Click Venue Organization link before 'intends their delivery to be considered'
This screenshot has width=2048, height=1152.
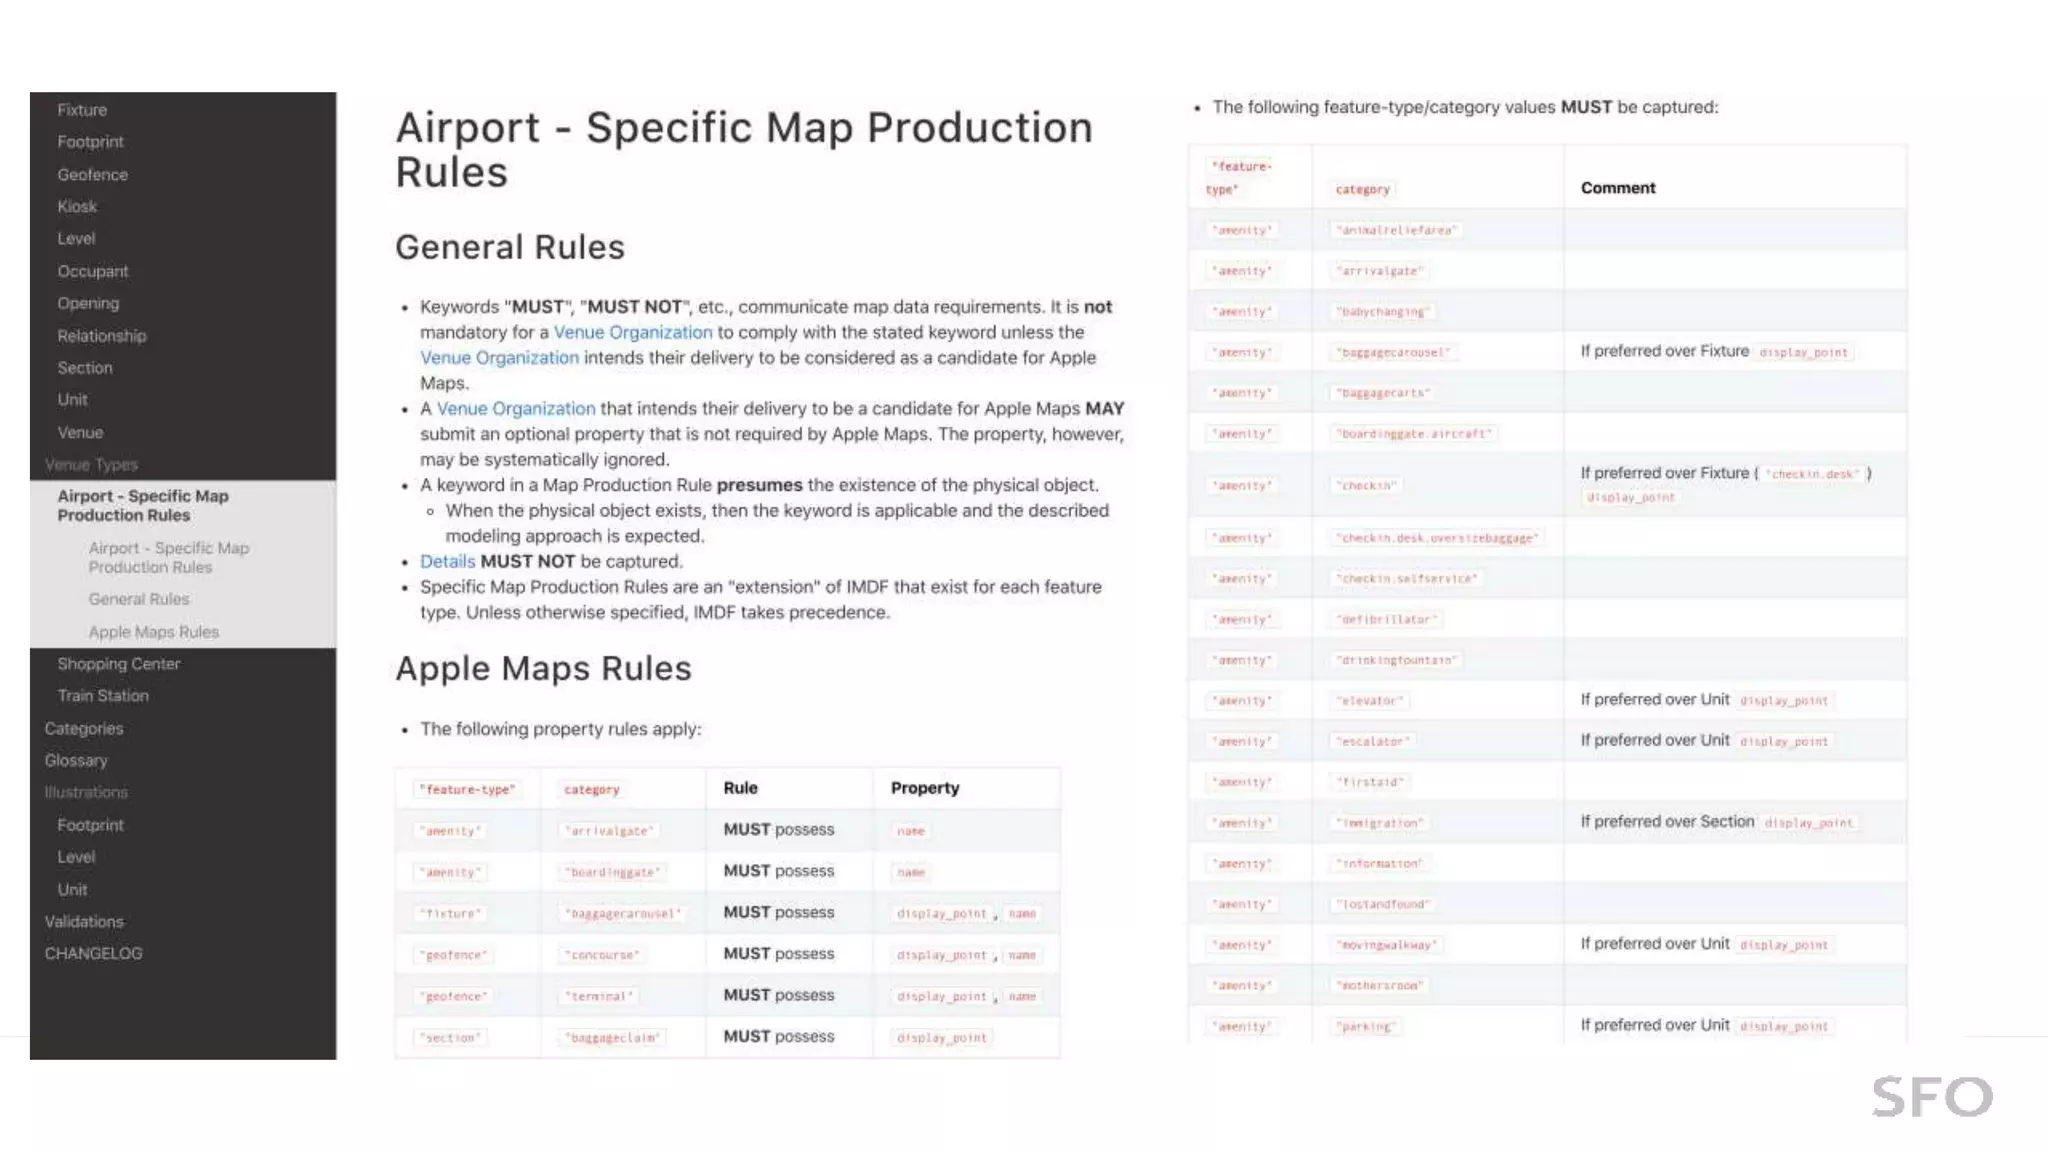[499, 358]
